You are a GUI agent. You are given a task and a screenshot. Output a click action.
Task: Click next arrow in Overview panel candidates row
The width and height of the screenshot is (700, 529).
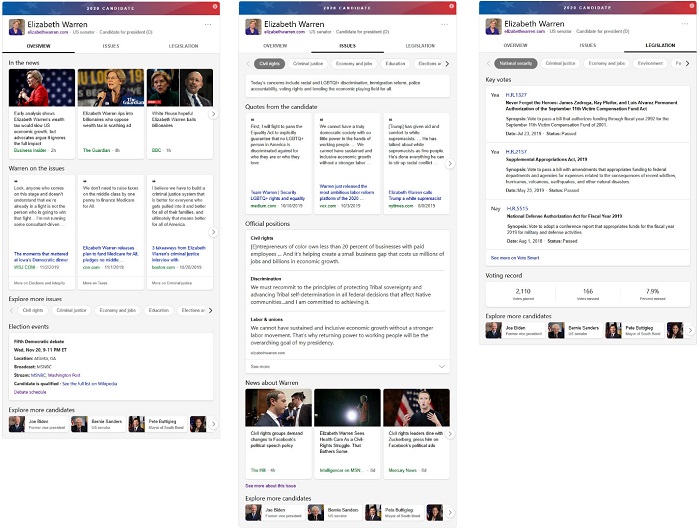click(213, 424)
